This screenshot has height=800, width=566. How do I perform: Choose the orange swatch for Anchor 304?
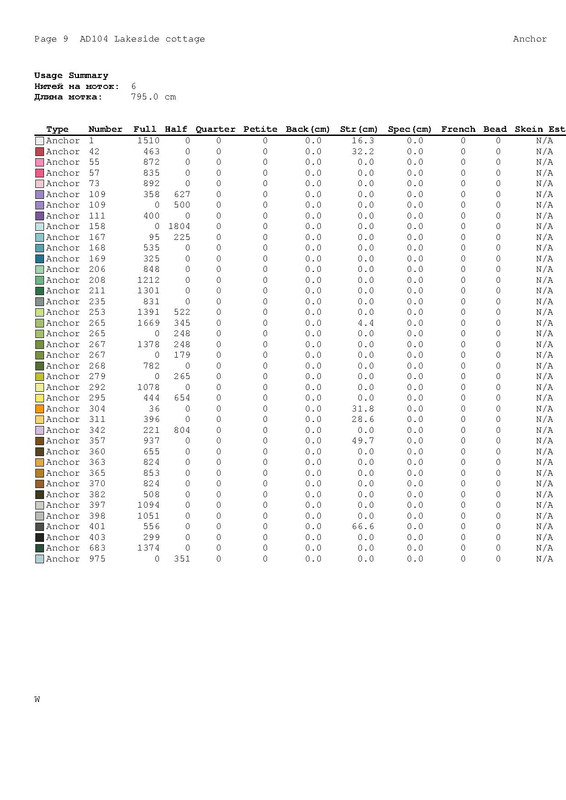tap(39, 409)
